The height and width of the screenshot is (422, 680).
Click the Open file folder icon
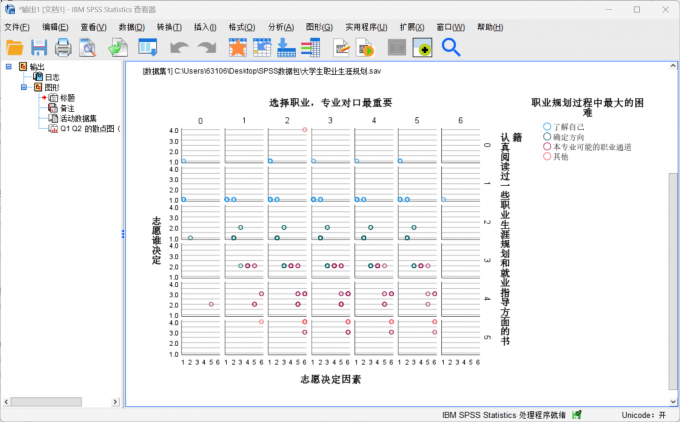[x=15, y=47]
